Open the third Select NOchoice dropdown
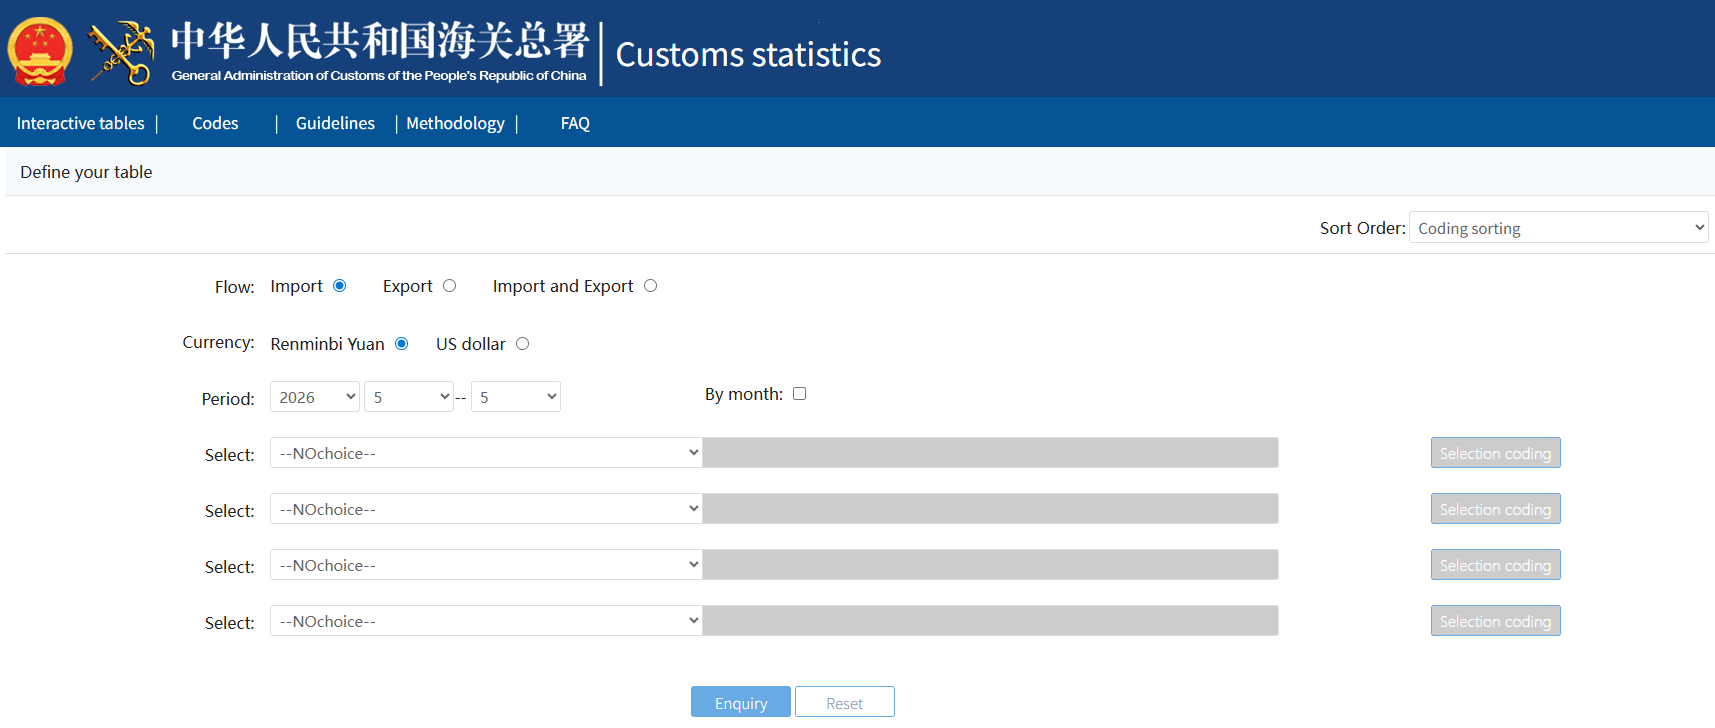 (x=486, y=565)
